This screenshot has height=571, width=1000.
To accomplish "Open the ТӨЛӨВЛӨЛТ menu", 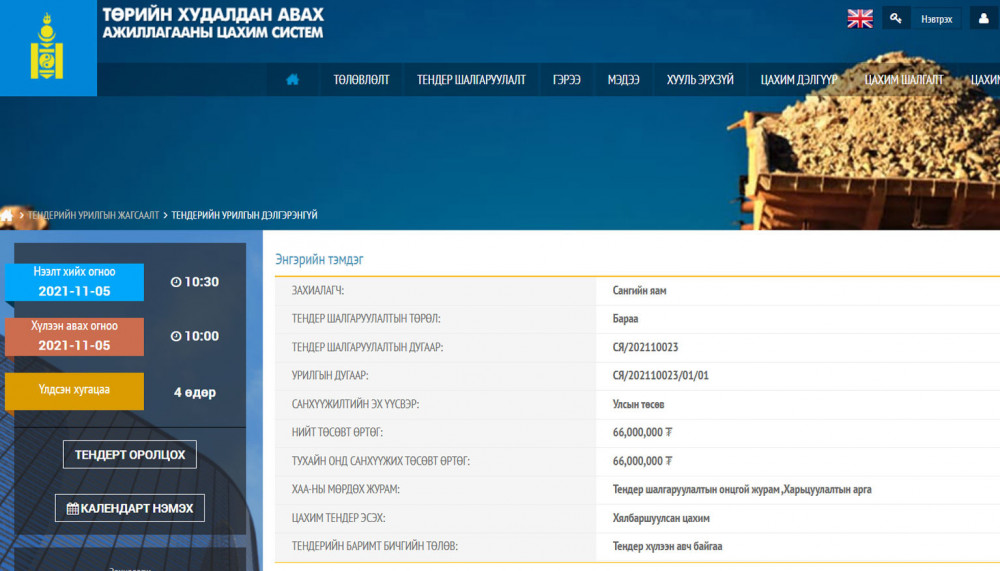I will [361, 80].
